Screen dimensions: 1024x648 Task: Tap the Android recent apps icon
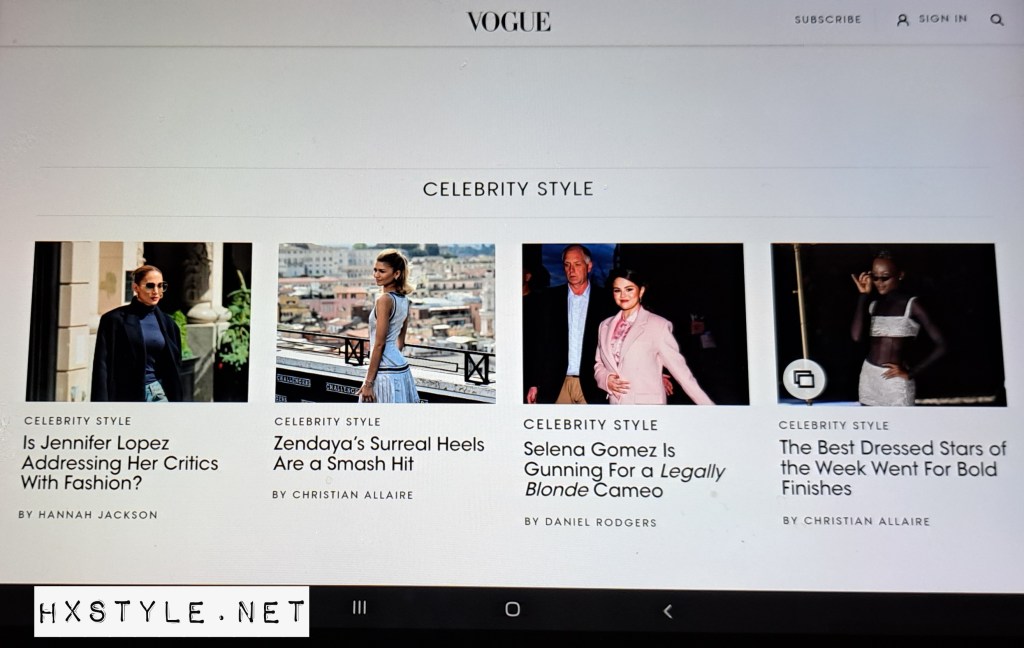click(359, 608)
